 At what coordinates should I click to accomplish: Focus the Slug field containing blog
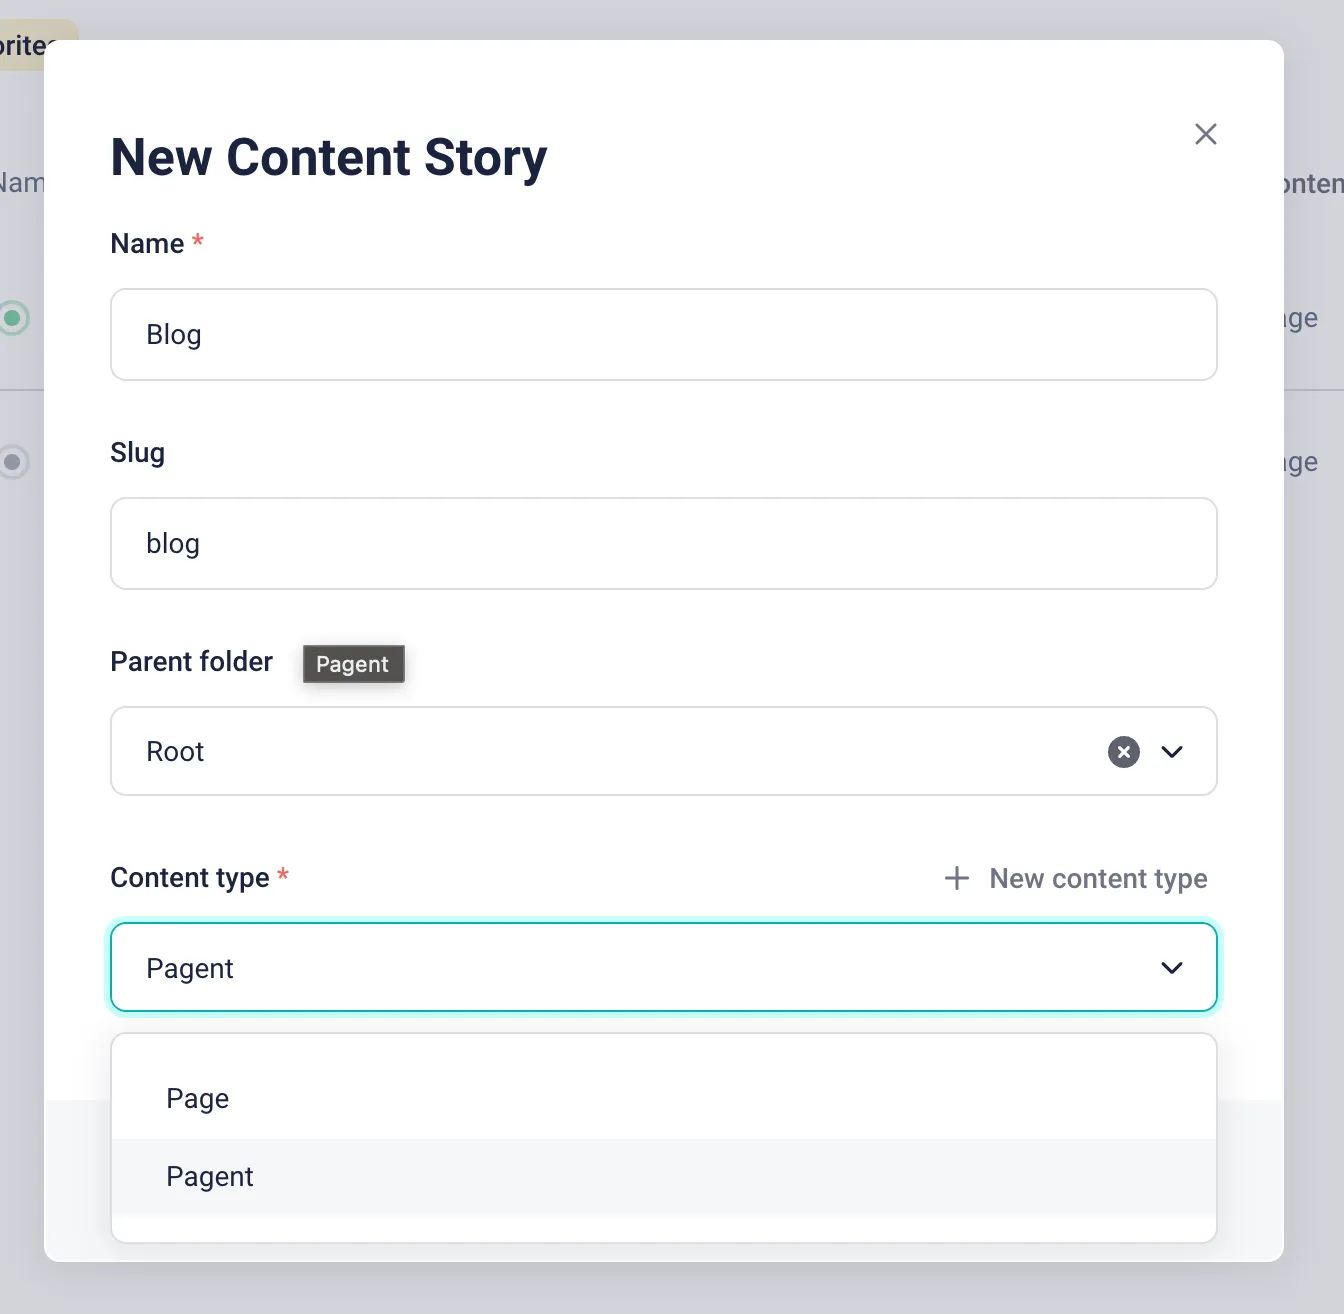663,543
